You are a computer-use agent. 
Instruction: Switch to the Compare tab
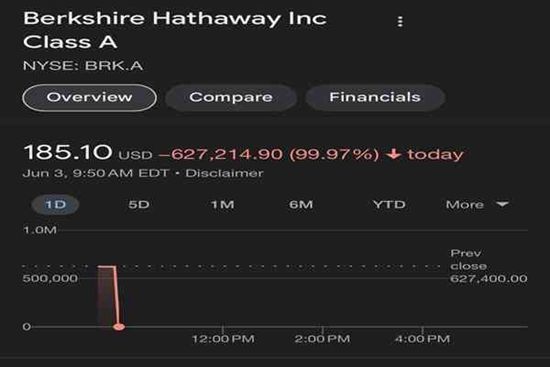tap(231, 97)
